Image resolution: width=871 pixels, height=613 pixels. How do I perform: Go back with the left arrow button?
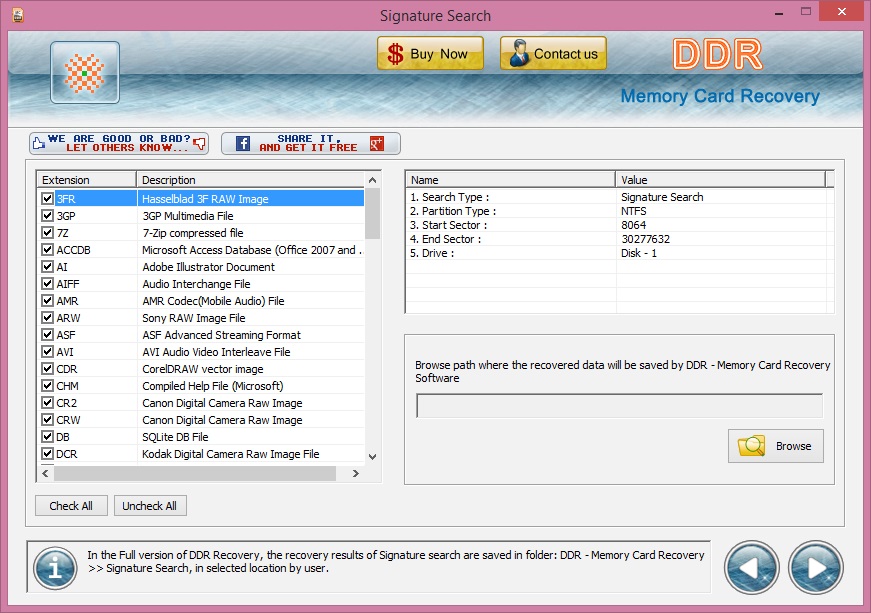752,568
